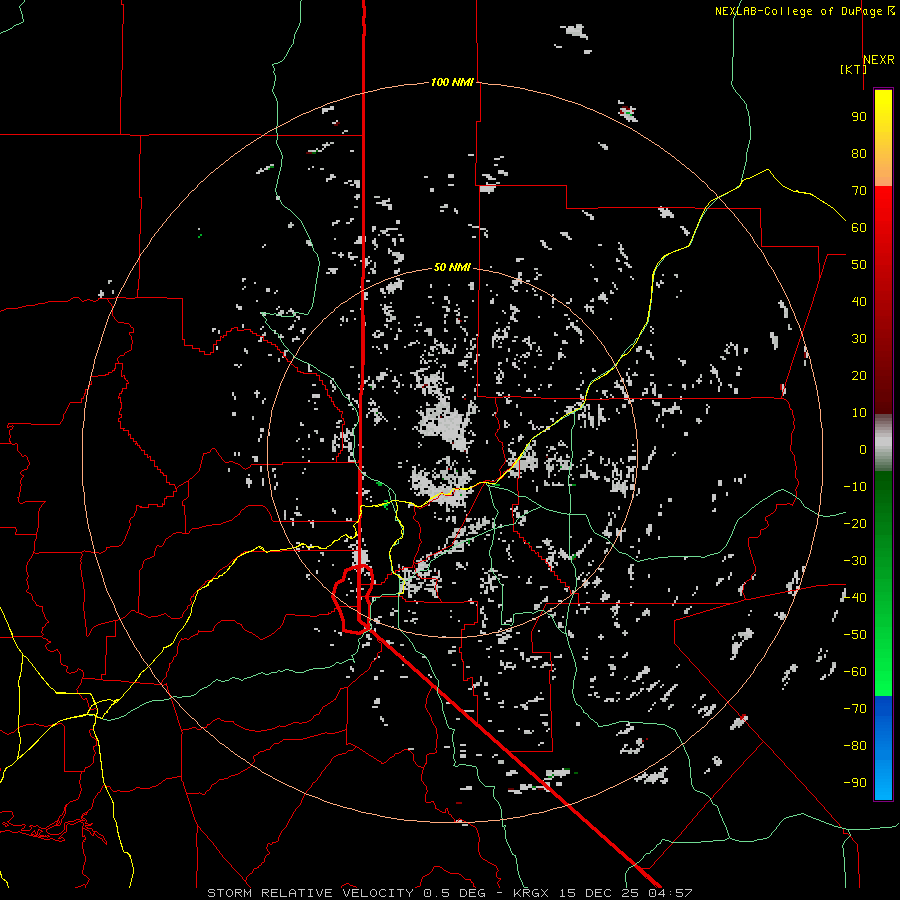Click the -90 value on the velocity scale
The width and height of the screenshot is (900, 900).
coord(855,783)
